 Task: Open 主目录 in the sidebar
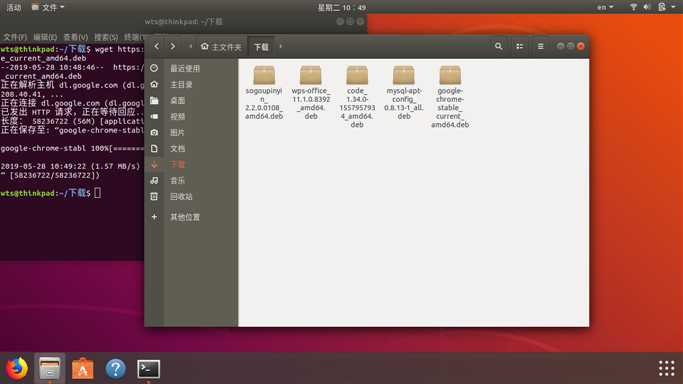click(x=181, y=84)
